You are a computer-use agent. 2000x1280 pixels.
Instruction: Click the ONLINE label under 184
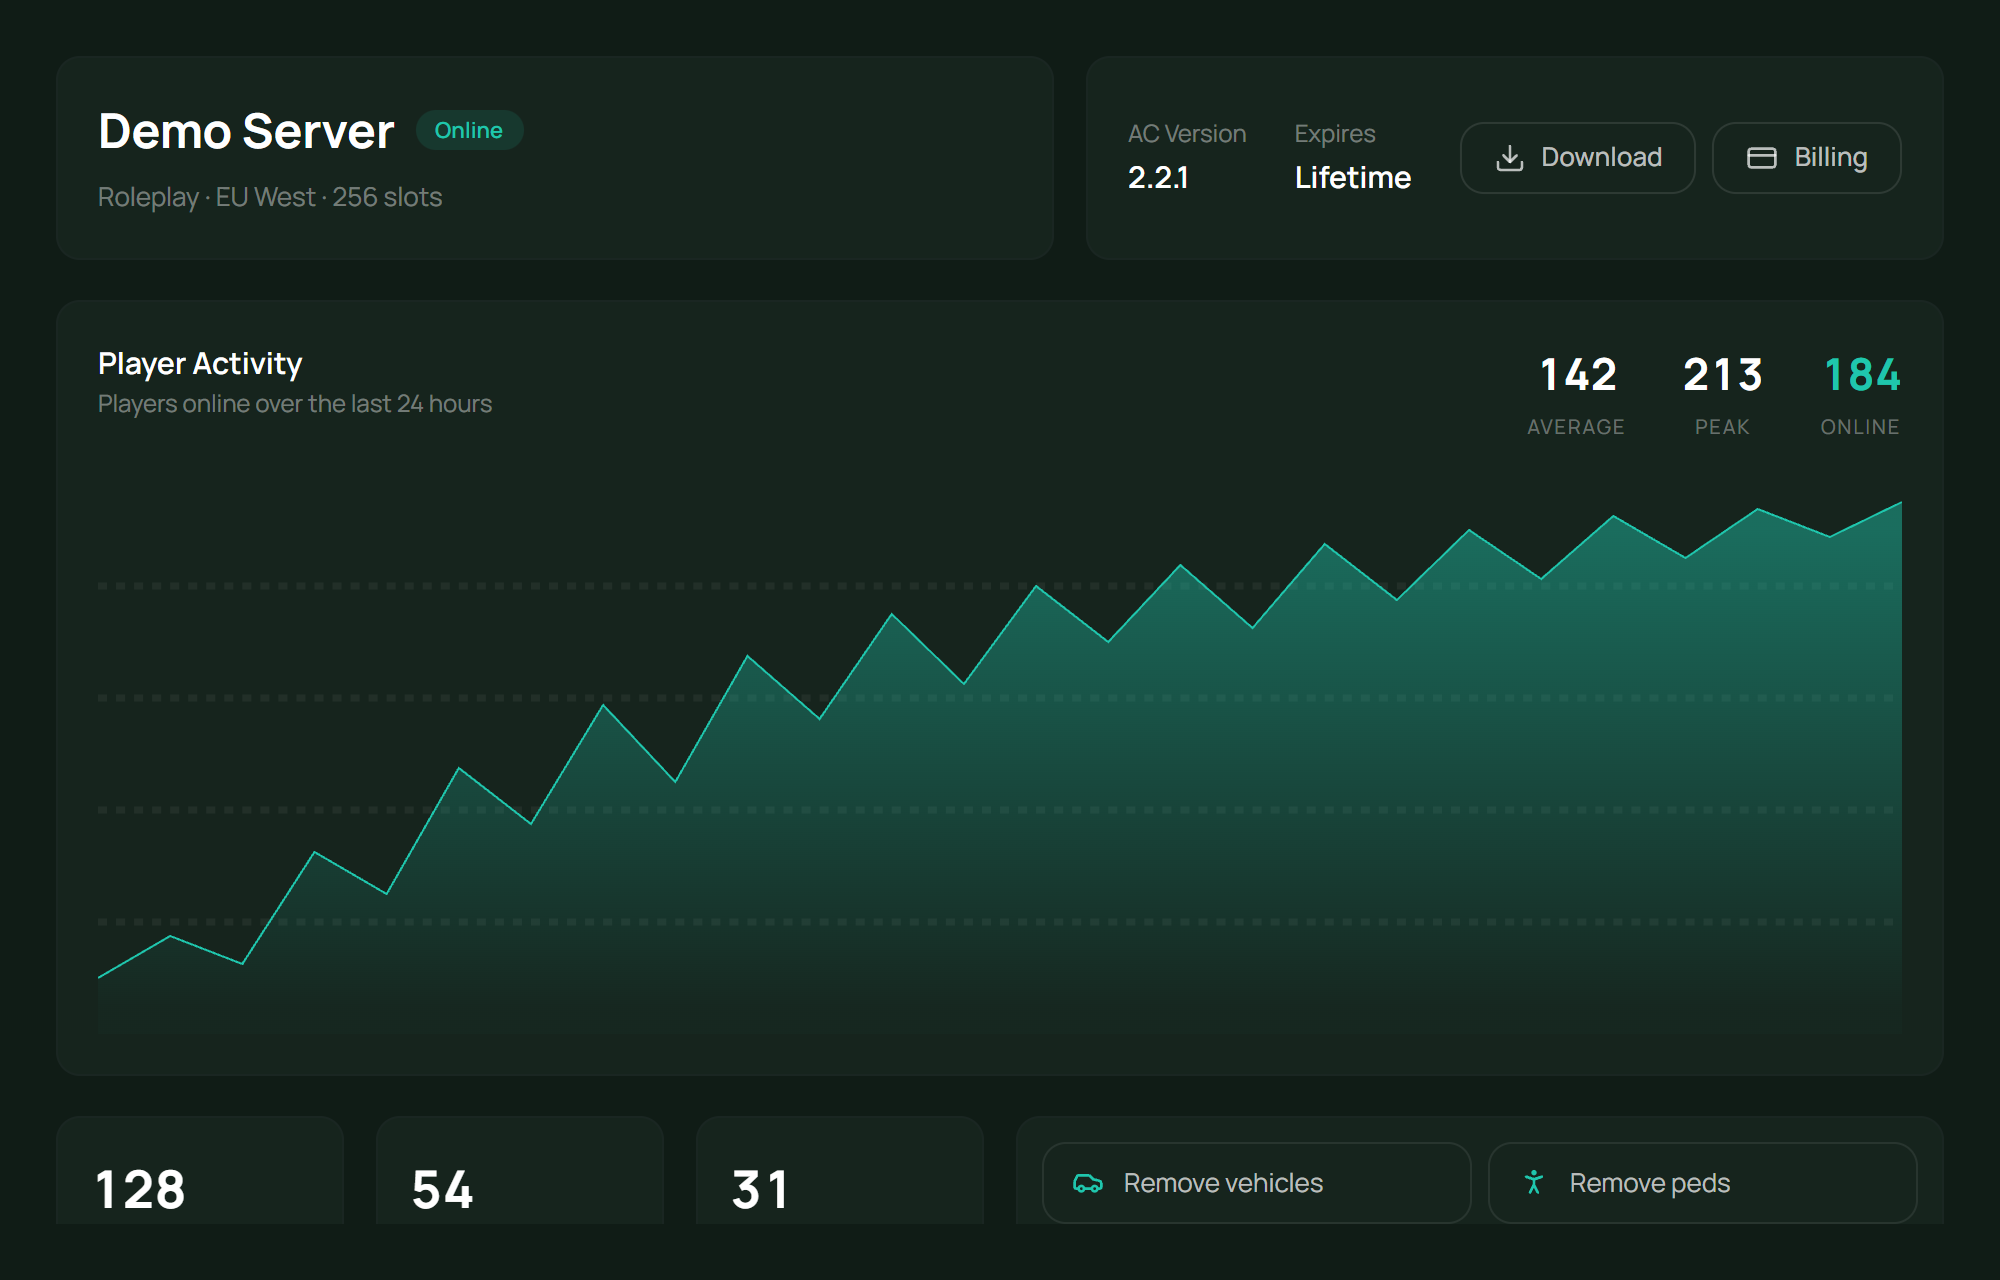pyautogui.click(x=1860, y=427)
